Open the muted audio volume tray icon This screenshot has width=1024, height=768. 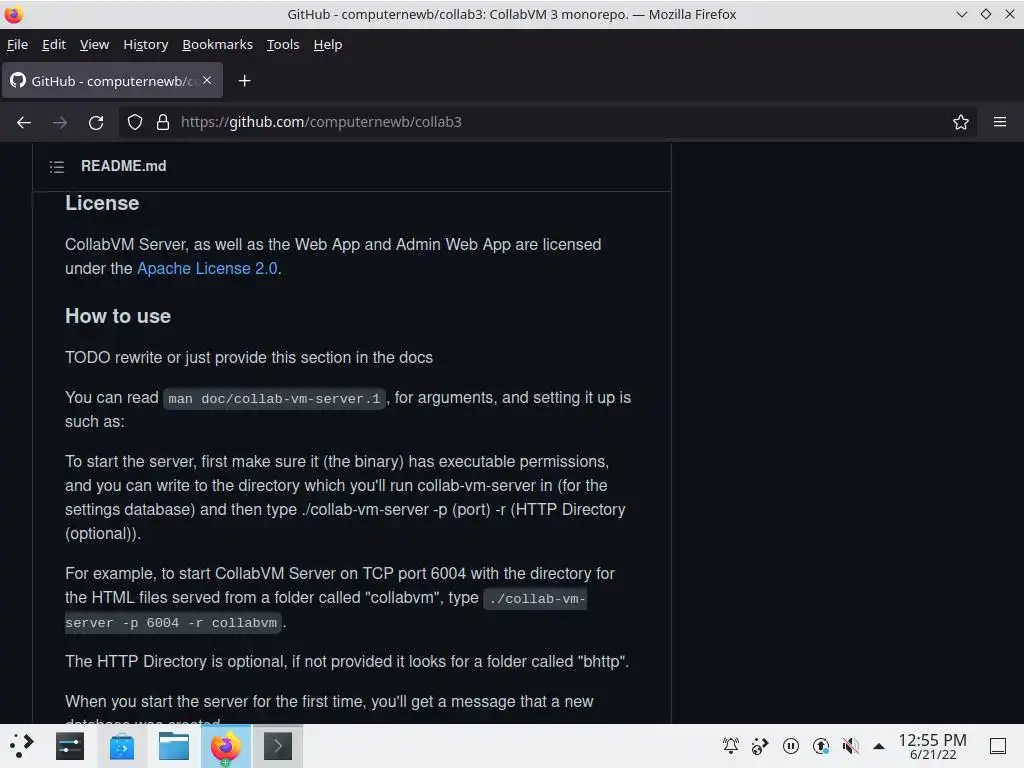850,746
